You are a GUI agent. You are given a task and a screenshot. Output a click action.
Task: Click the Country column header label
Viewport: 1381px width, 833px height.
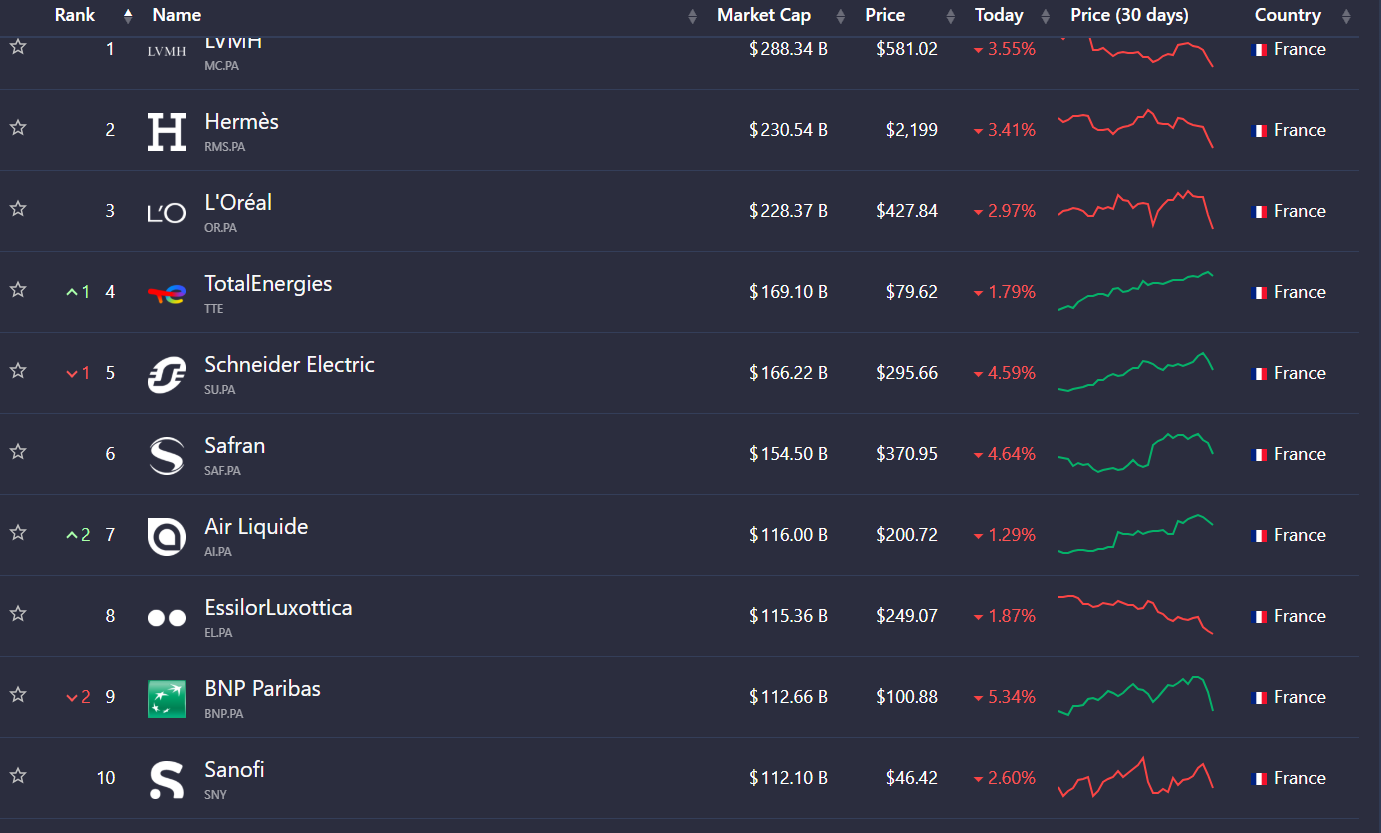(1288, 15)
